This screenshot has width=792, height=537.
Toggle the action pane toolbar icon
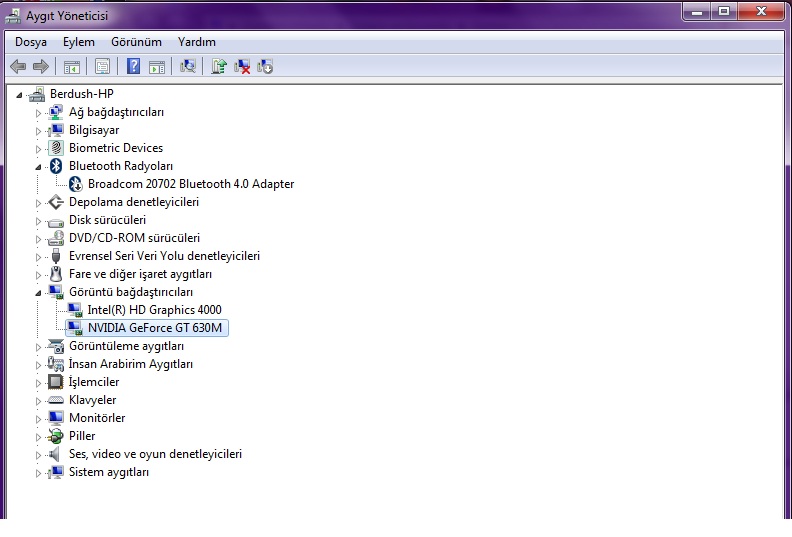tap(157, 66)
